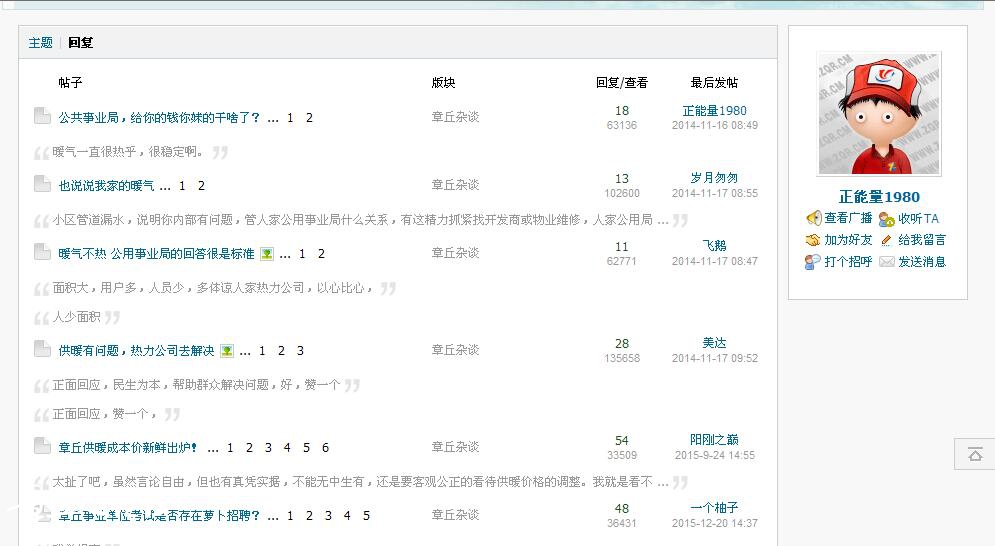
Task: Open 章丘杂谈 board in 供暖有问题 row
Action: pyautogui.click(x=455, y=350)
